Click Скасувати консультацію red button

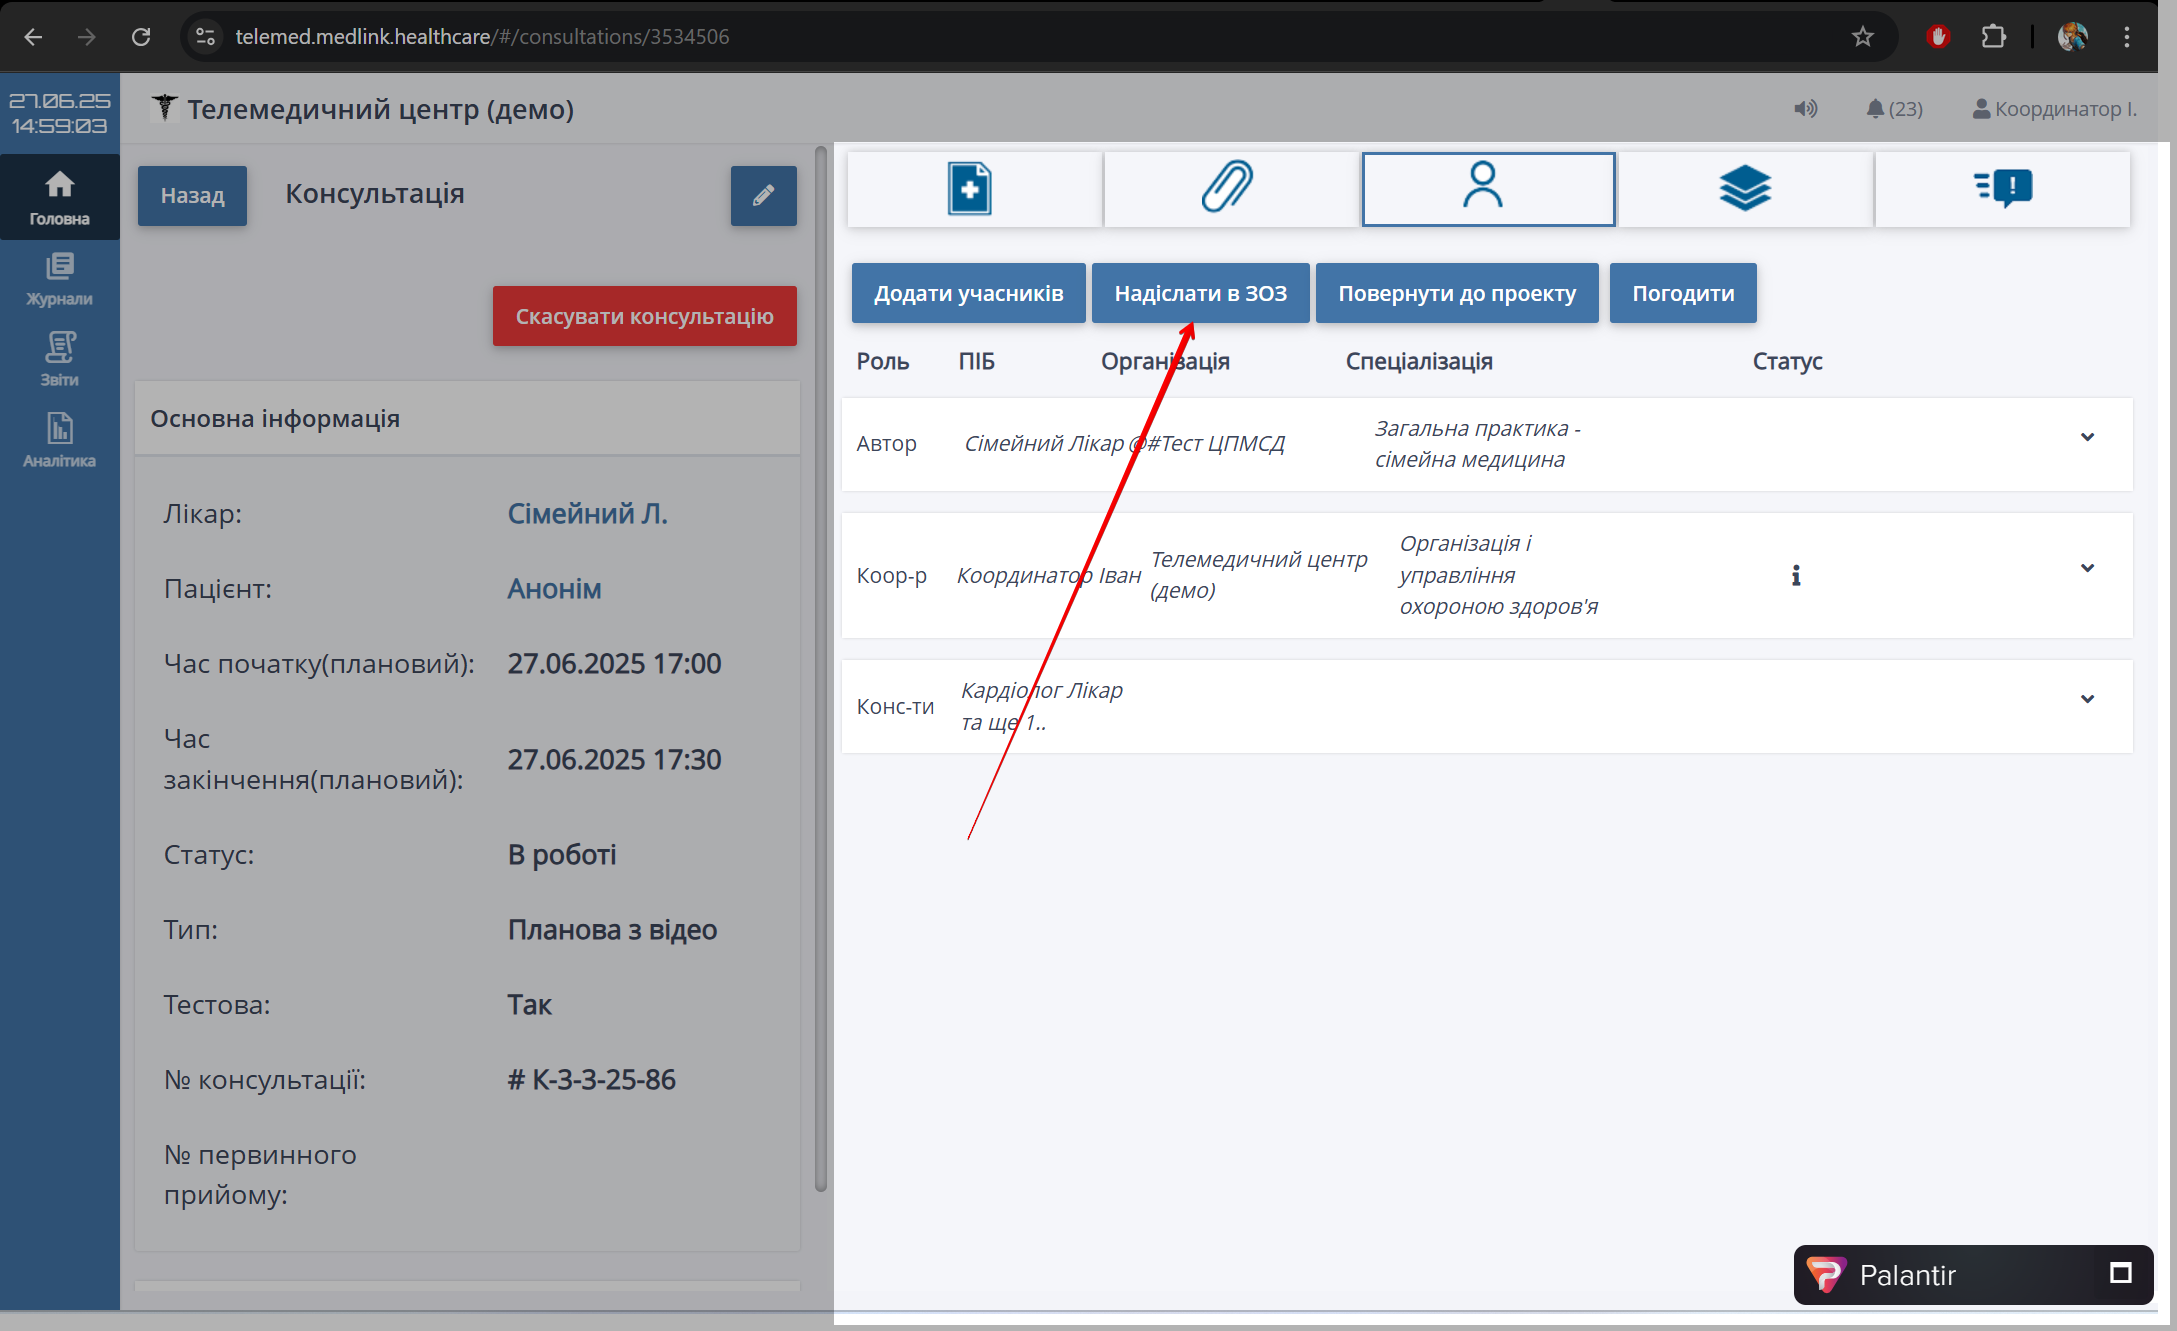click(x=644, y=317)
